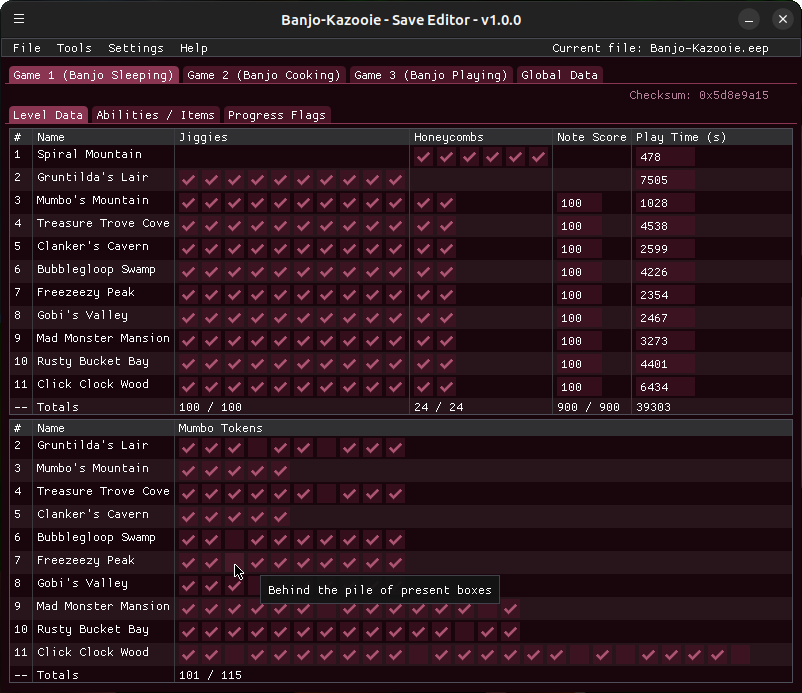Select the Game 1 (Banjo Sleeping) tab

[x=94, y=75]
